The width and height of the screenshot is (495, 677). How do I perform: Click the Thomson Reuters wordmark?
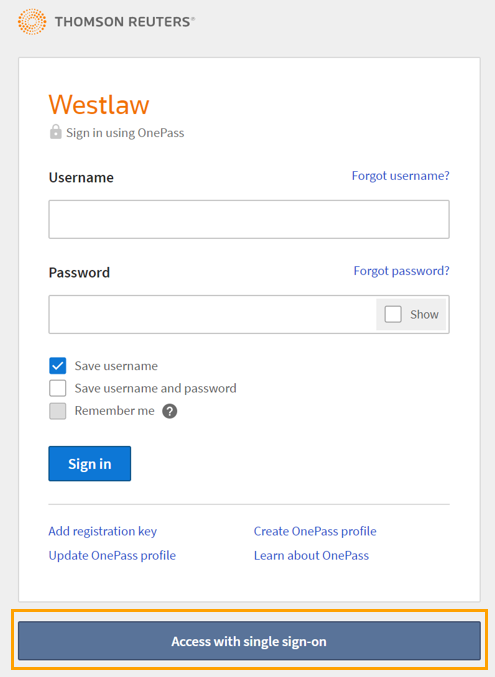pyautogui.click(x=125, y=22)
